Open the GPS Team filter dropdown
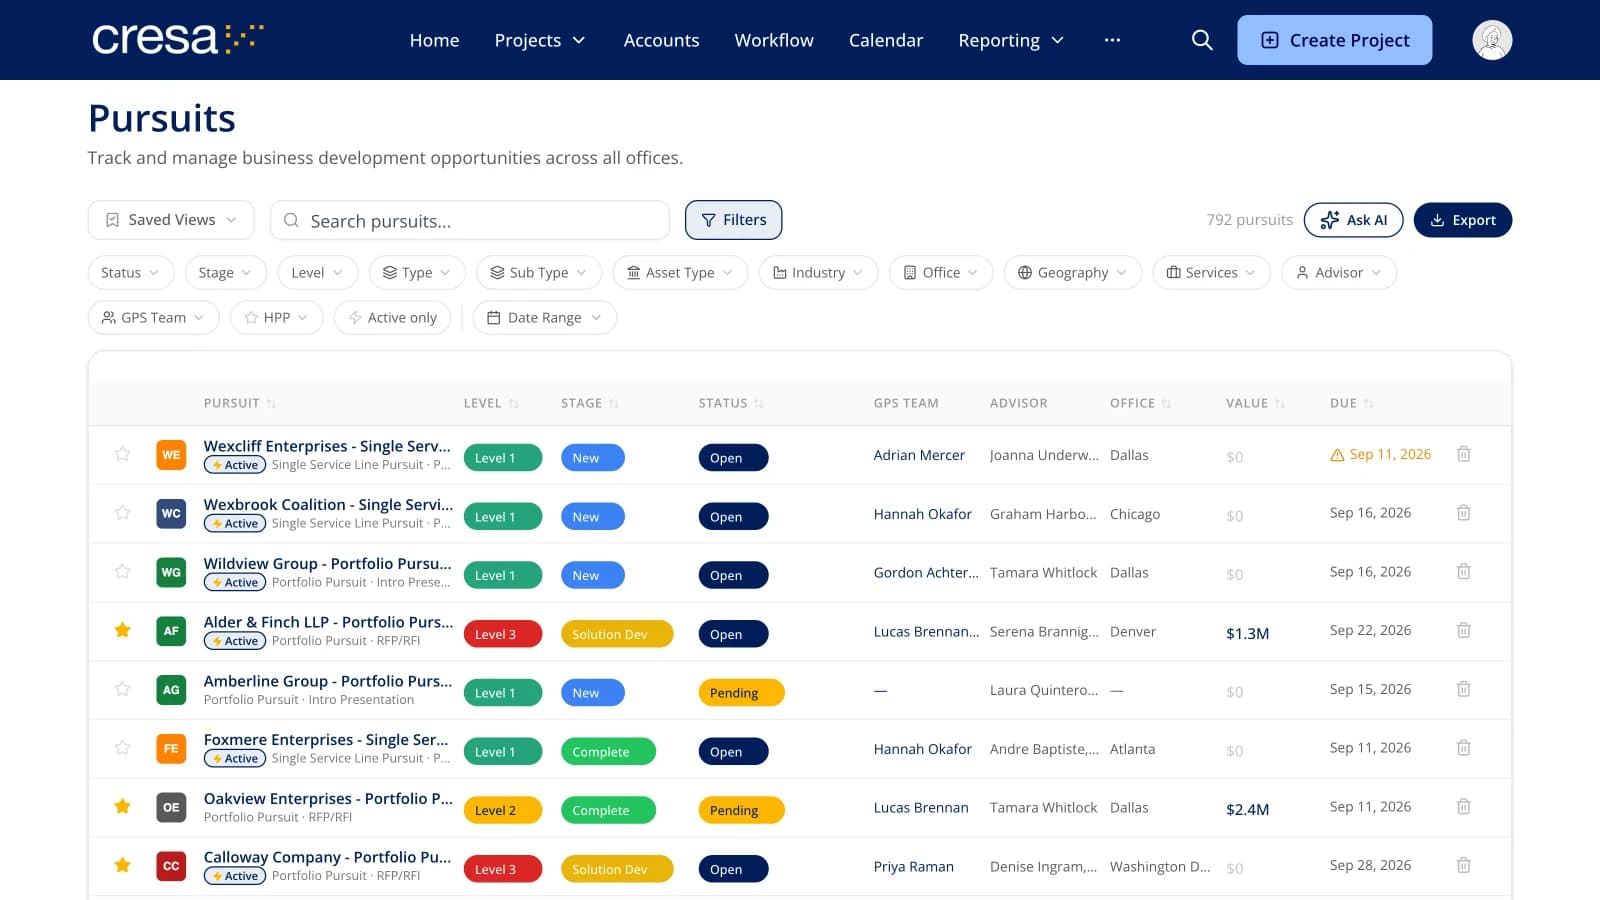 click(153, 318)
